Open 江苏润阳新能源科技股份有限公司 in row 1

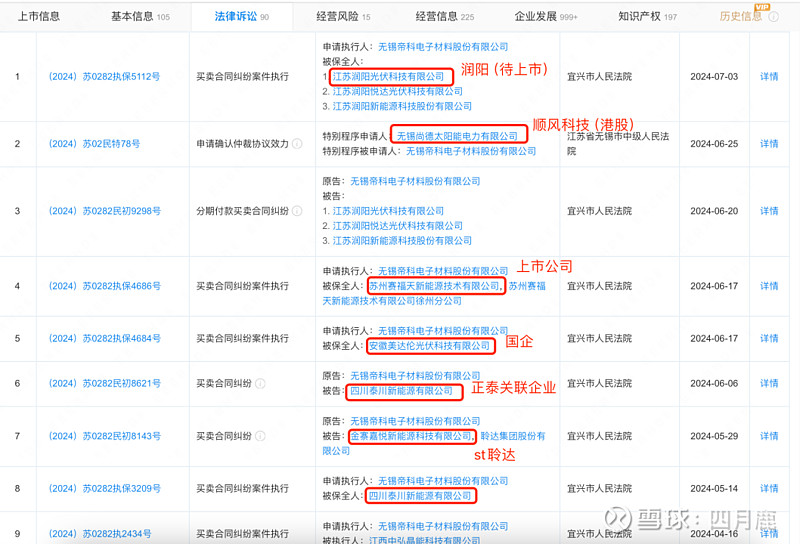tap(402, 106)
